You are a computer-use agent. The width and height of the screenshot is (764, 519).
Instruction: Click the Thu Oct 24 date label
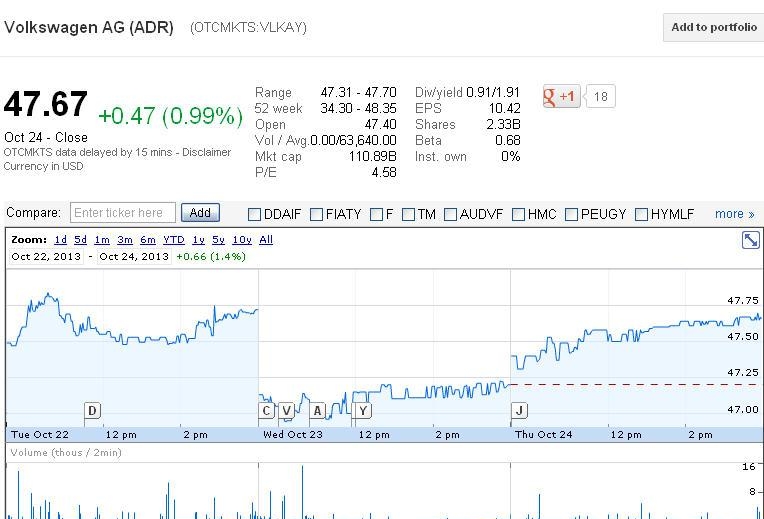[x=543, y=435]
